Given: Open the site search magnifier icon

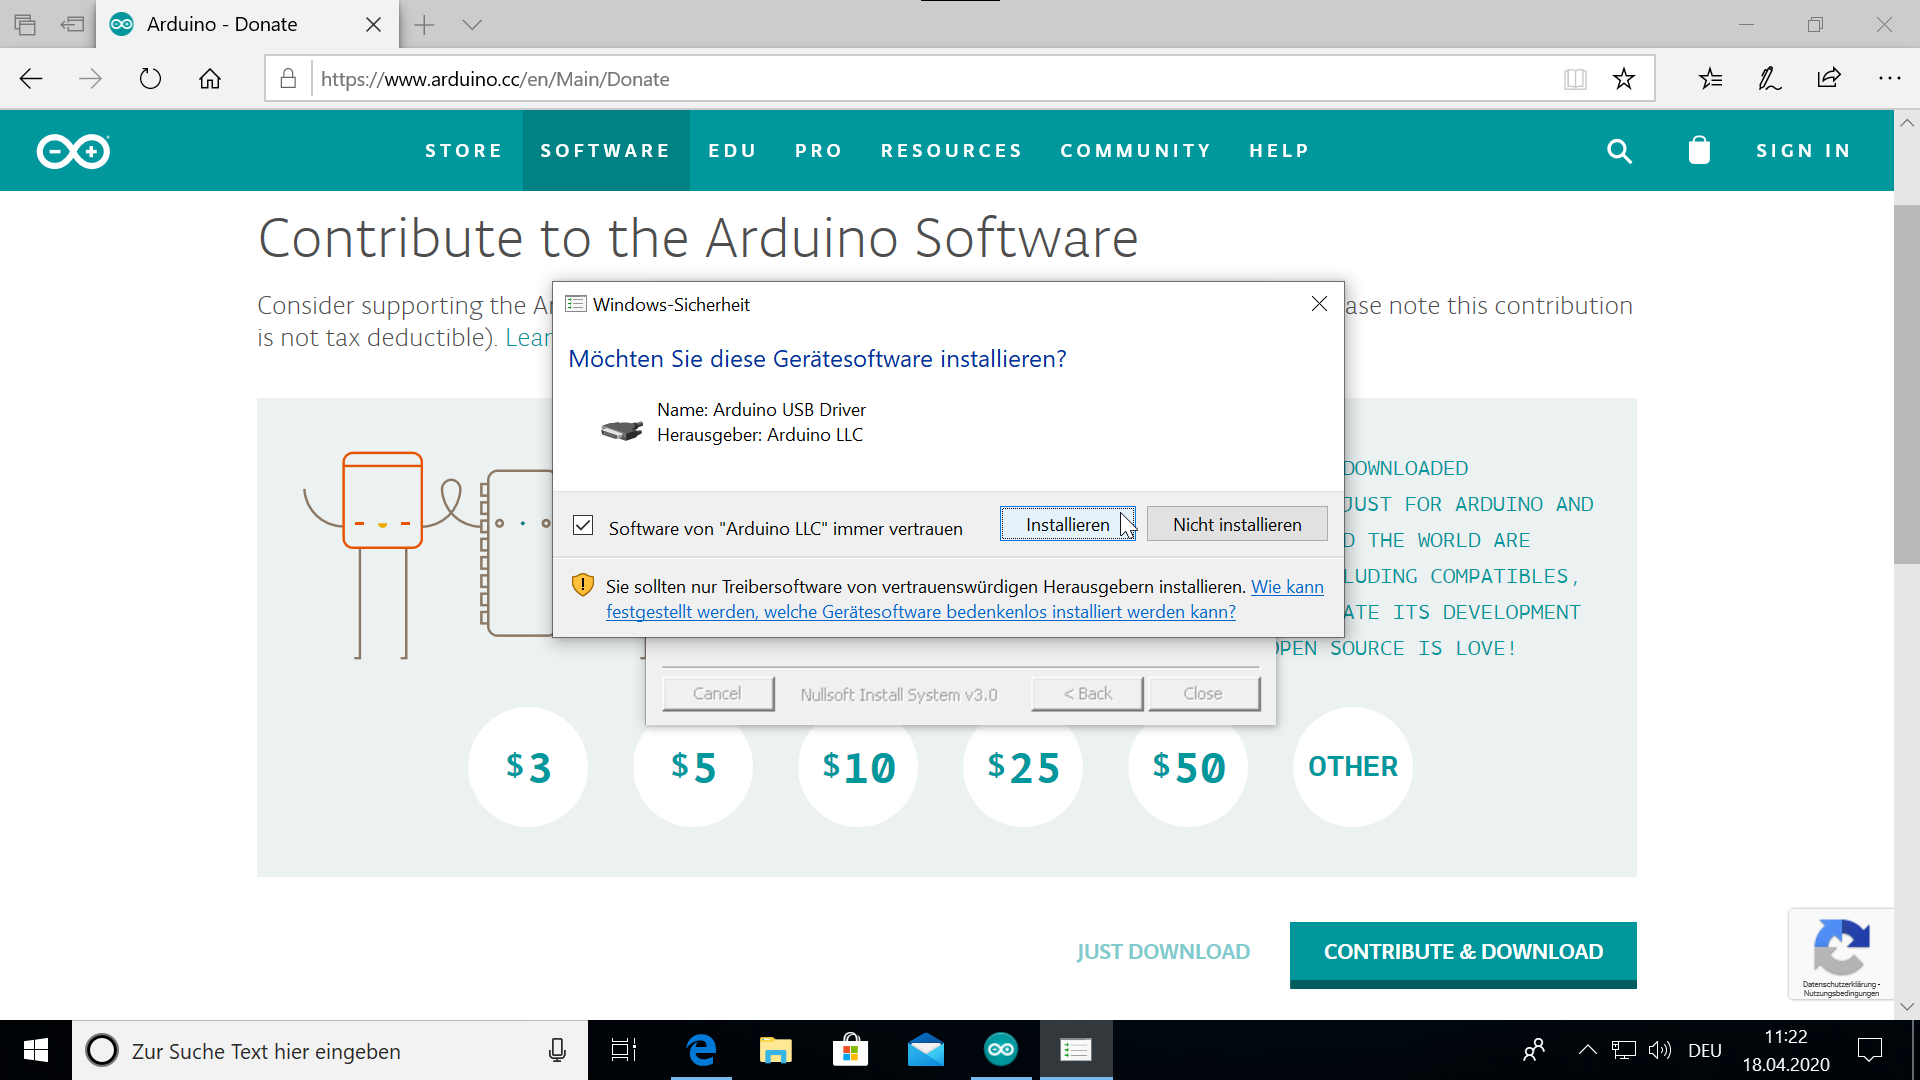Looking at the screenshot, I should click(x=1619, y=151).
